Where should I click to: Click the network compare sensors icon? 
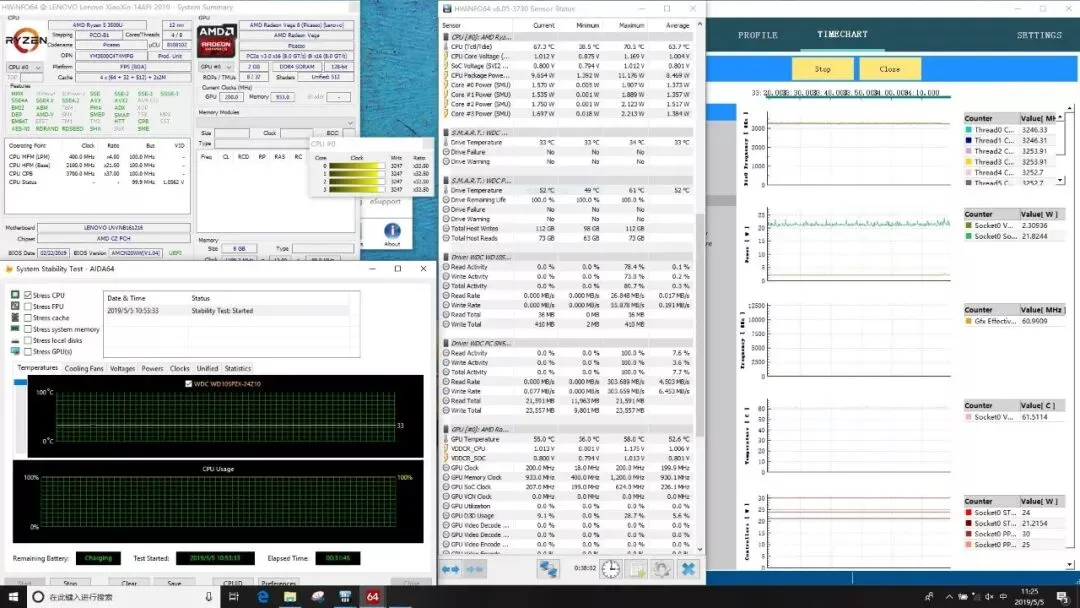[x=548, y=569]
